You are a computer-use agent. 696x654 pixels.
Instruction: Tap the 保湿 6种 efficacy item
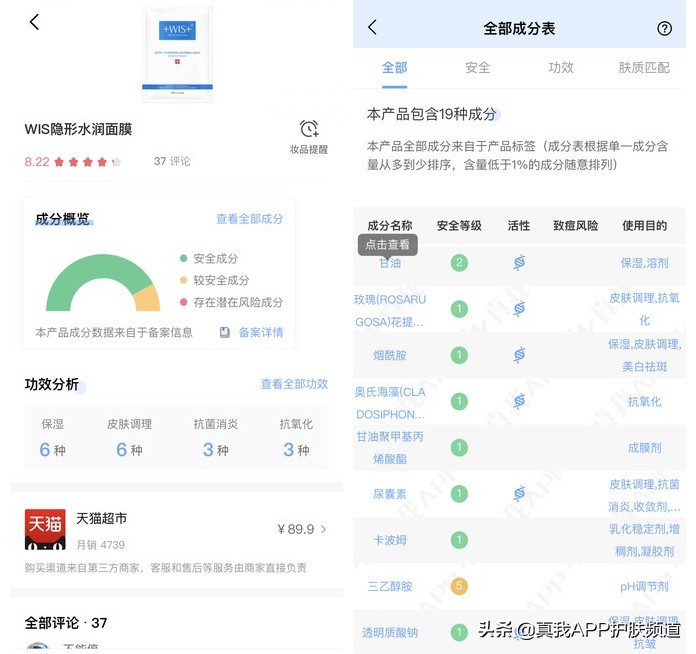(52, 437)
